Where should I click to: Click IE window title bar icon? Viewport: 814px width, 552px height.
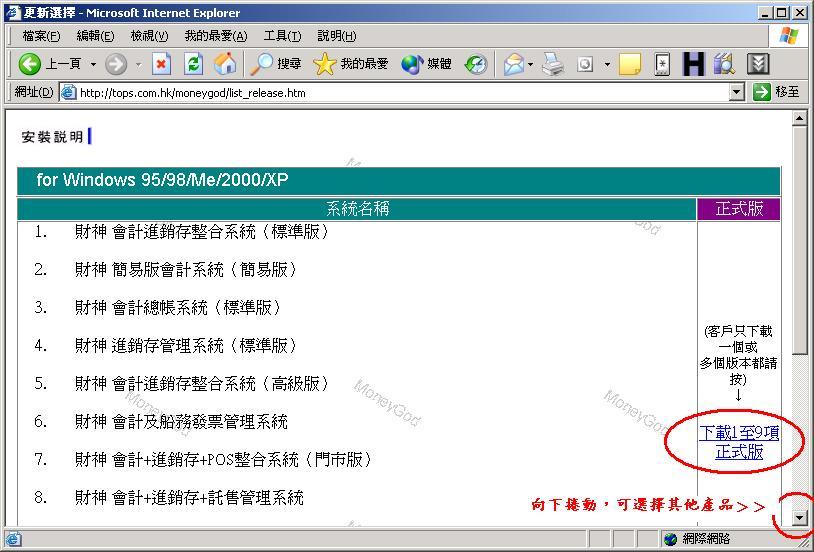pyautogui.click(x=13, y=13)
